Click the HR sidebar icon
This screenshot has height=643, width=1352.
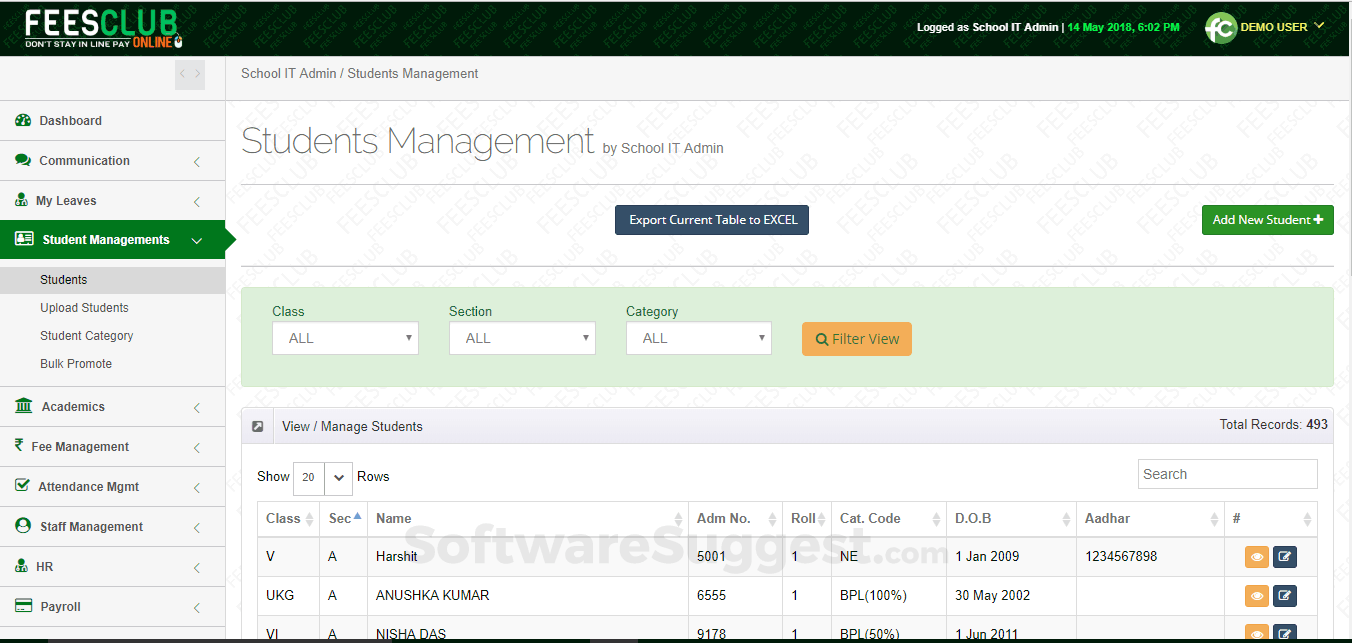(22, 566)
